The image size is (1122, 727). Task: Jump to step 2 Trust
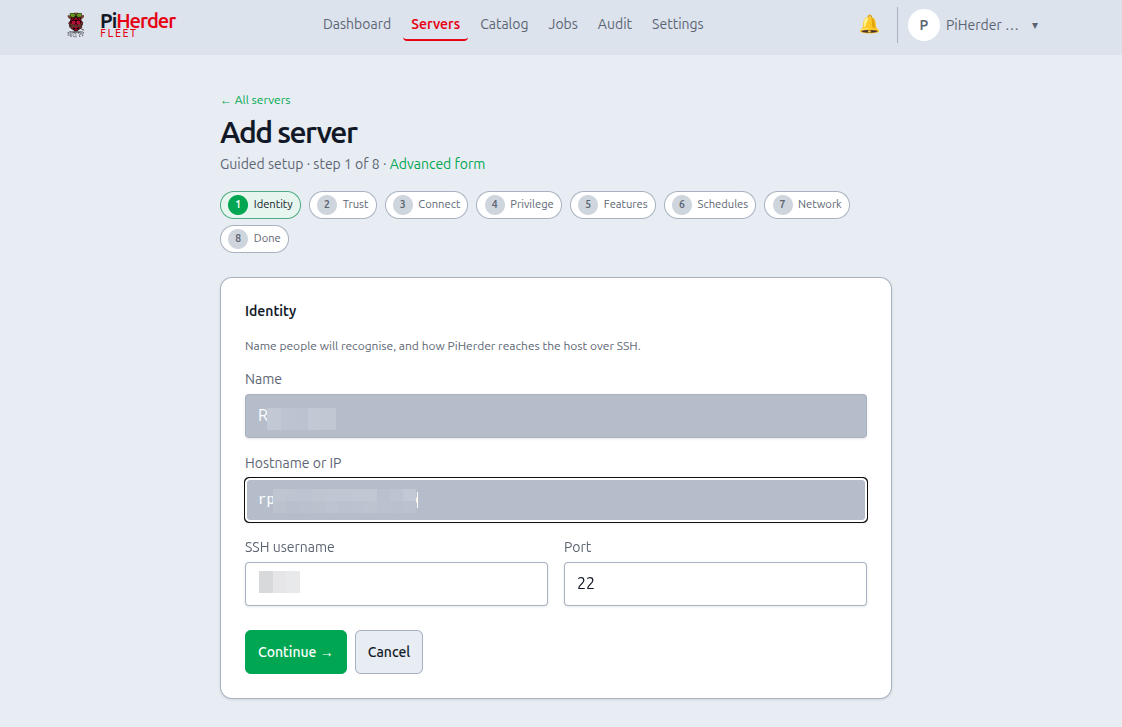(343, 205)
